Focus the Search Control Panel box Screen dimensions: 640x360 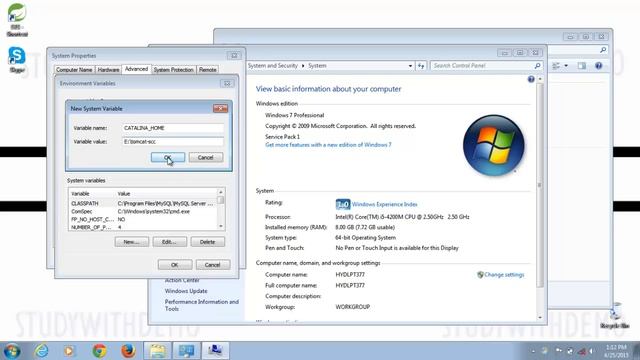[x=482, y=66]
